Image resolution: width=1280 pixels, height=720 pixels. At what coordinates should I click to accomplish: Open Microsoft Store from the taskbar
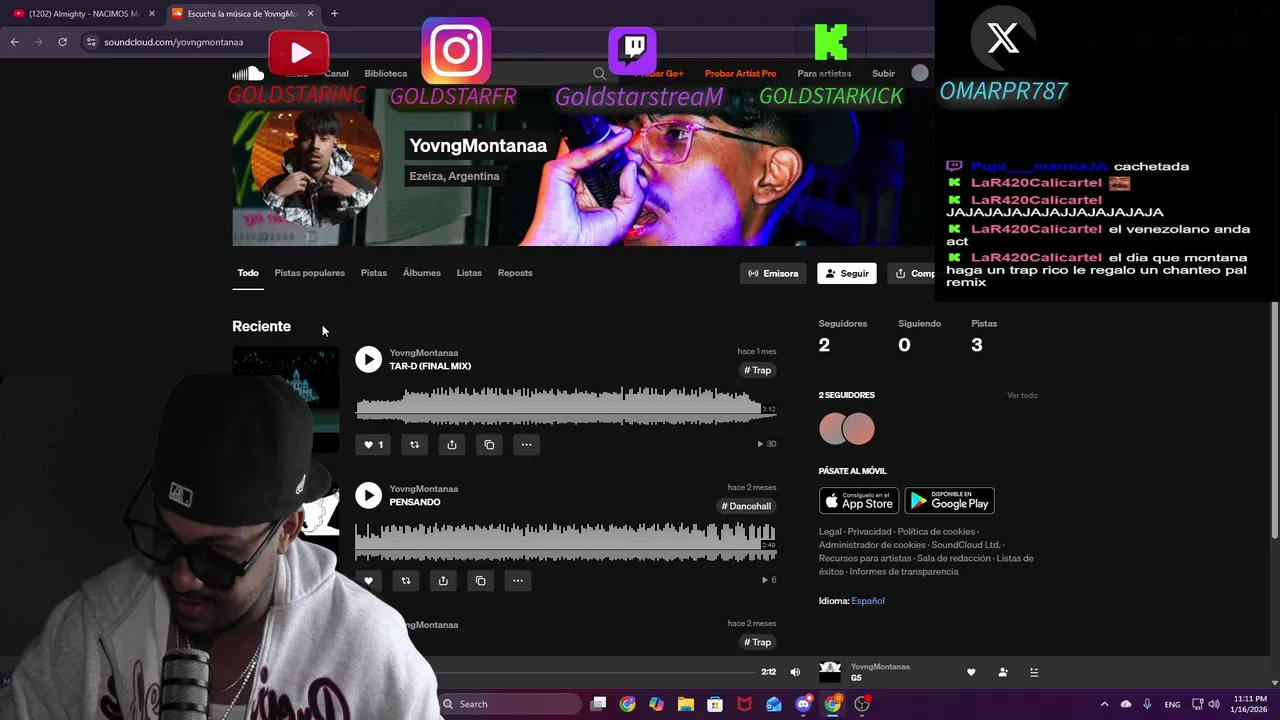point(715,704)
